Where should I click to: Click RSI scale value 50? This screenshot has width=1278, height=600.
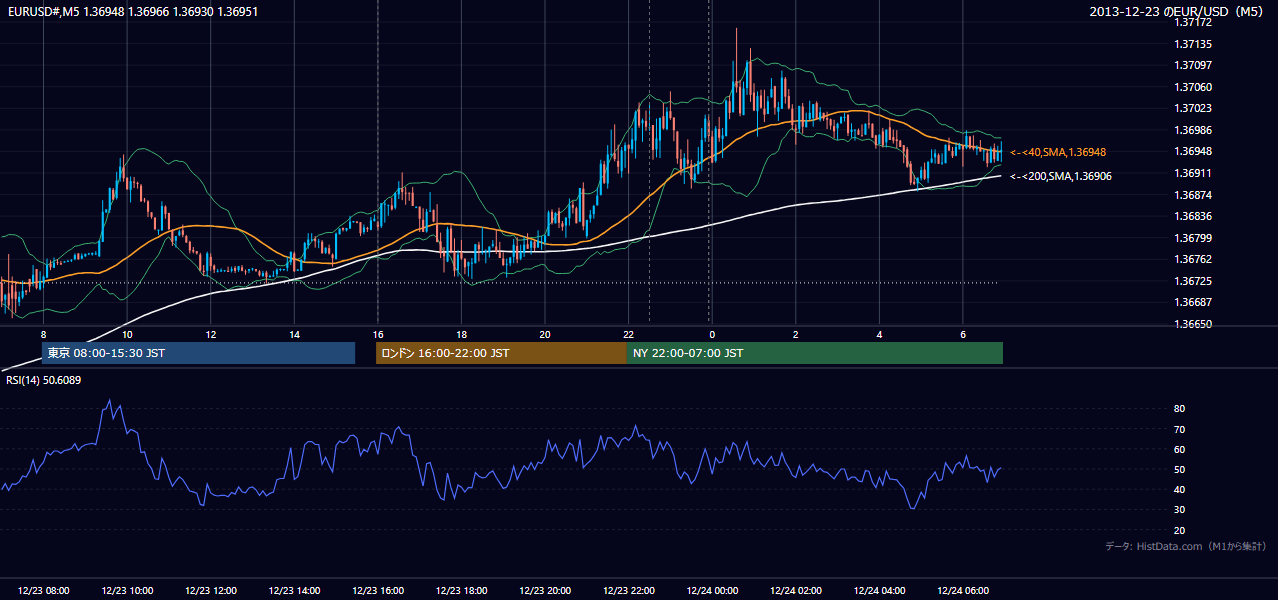[x=1180, y=470]
